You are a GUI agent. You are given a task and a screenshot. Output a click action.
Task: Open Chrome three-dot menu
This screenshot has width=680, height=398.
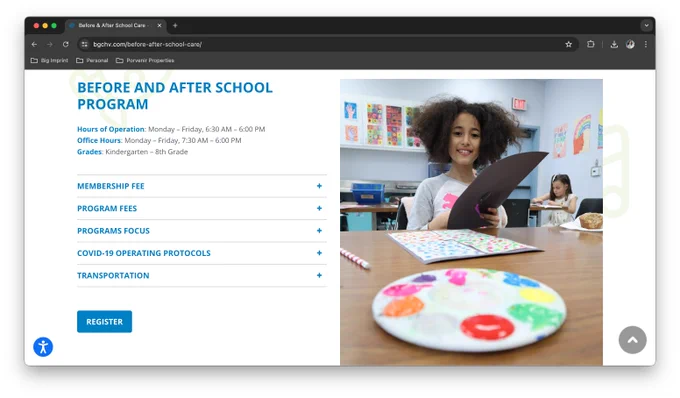pyautogui.click(x=646, y=44)
